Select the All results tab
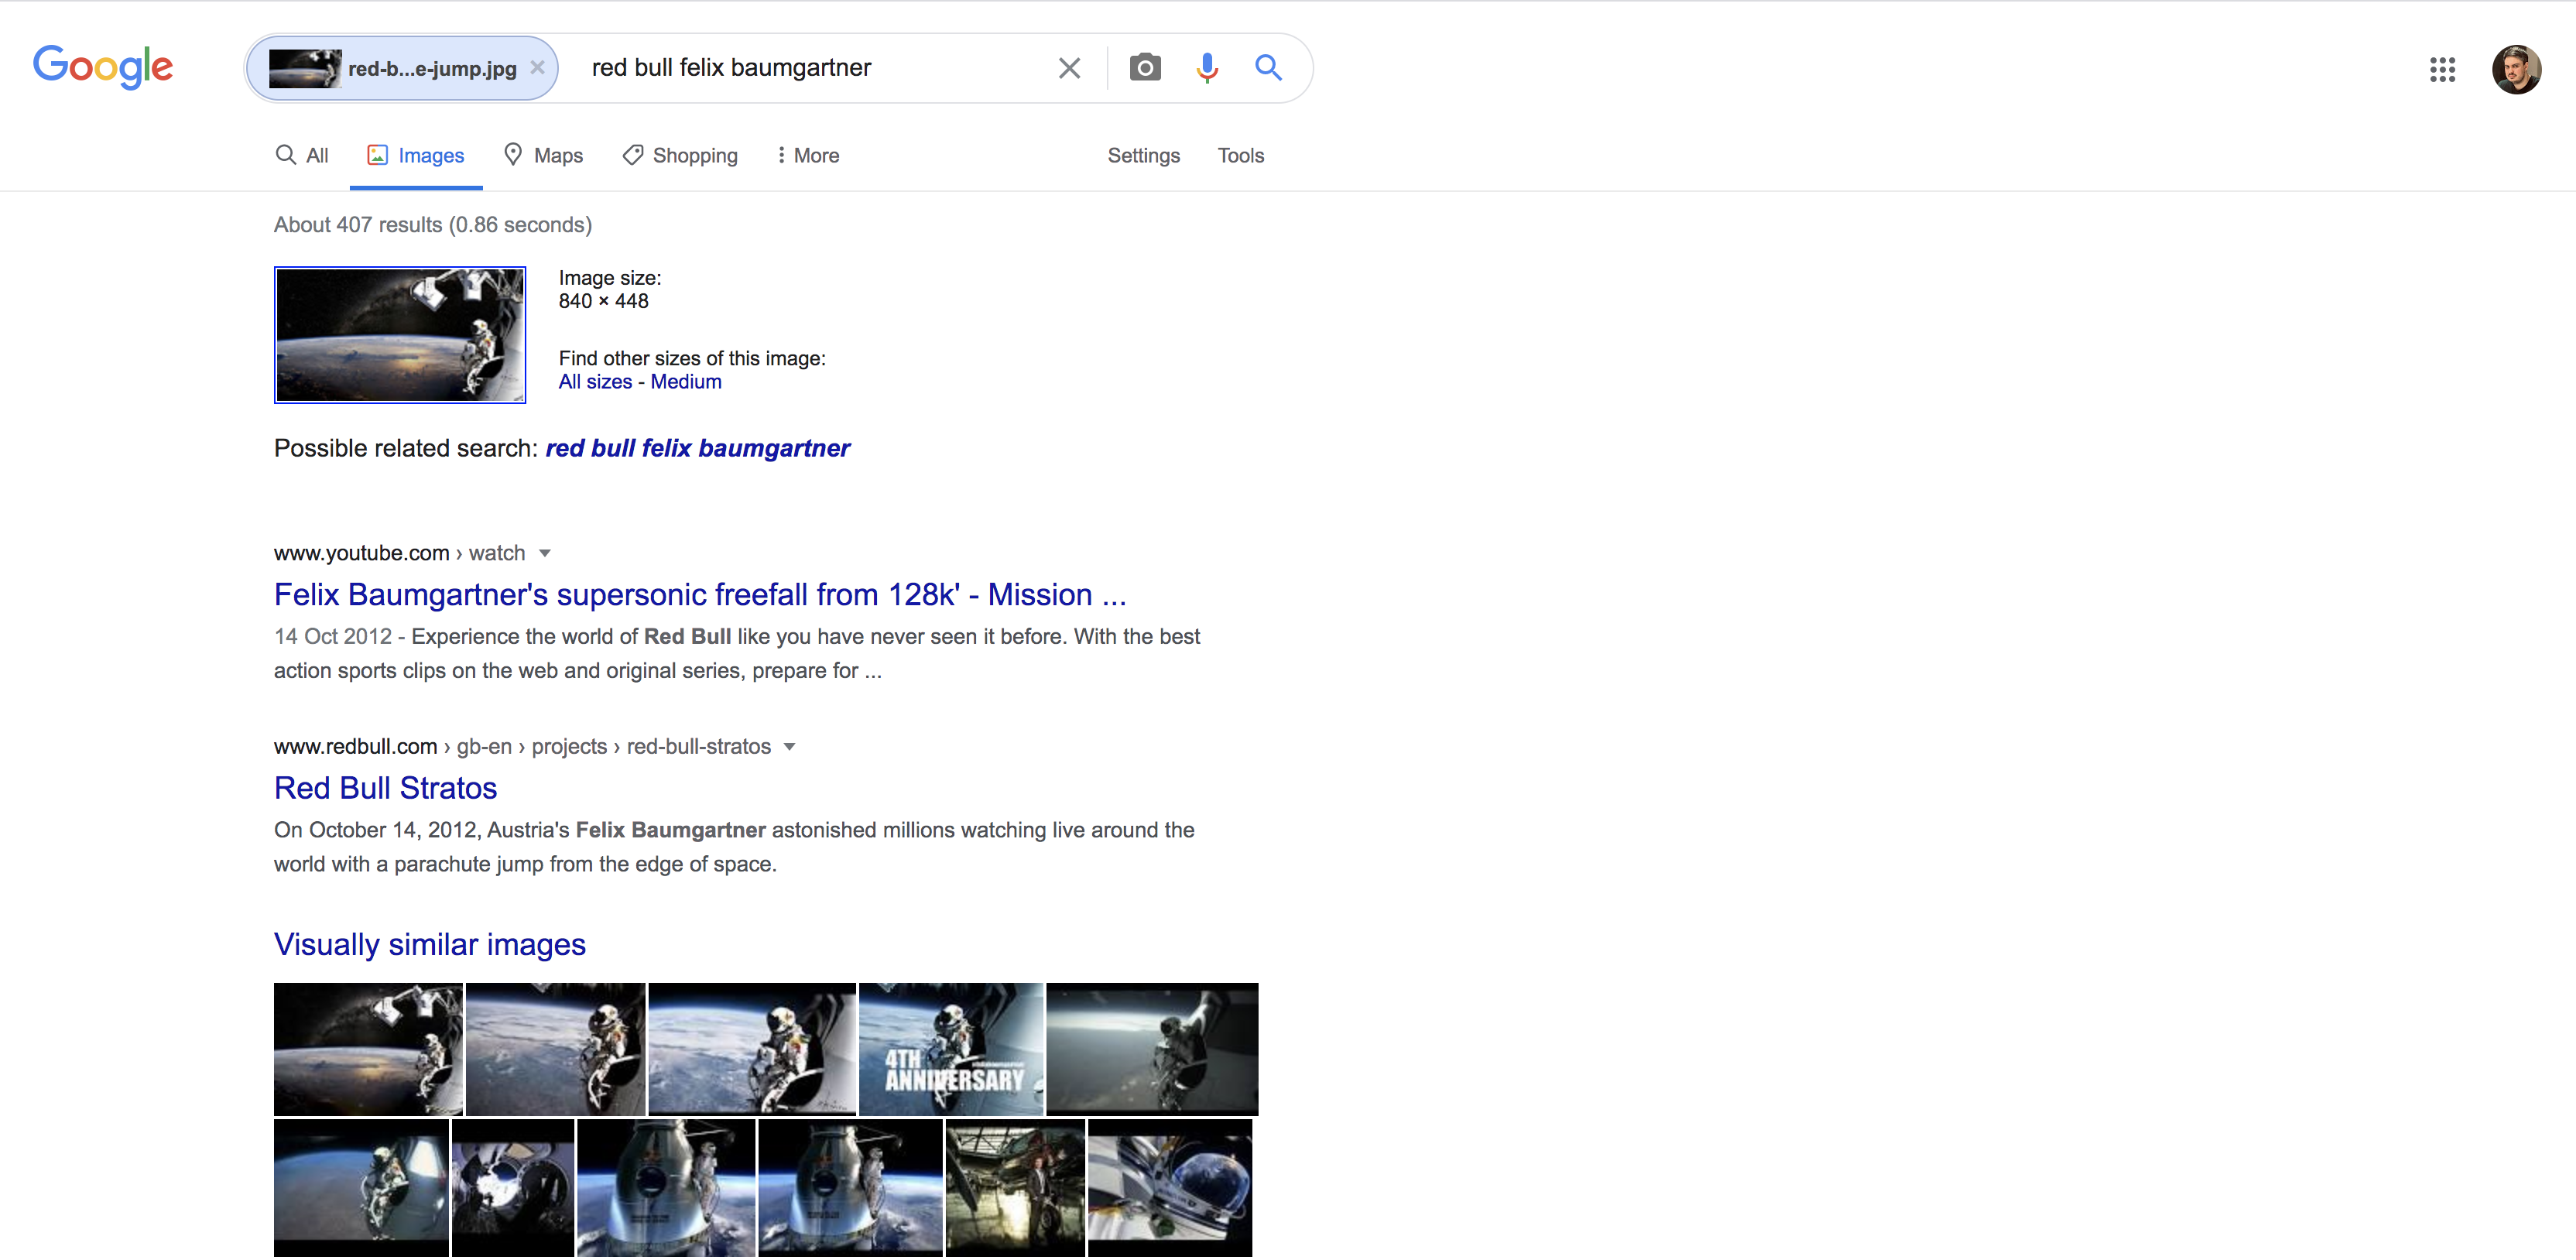Screen dimensions: 2576x1260 [x=306, y=155]
